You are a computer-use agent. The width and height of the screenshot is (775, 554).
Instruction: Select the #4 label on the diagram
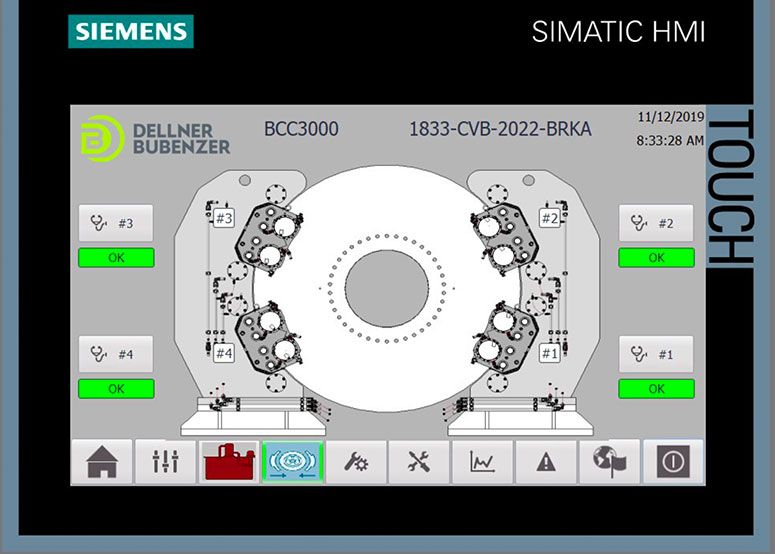tap(224, 353)
